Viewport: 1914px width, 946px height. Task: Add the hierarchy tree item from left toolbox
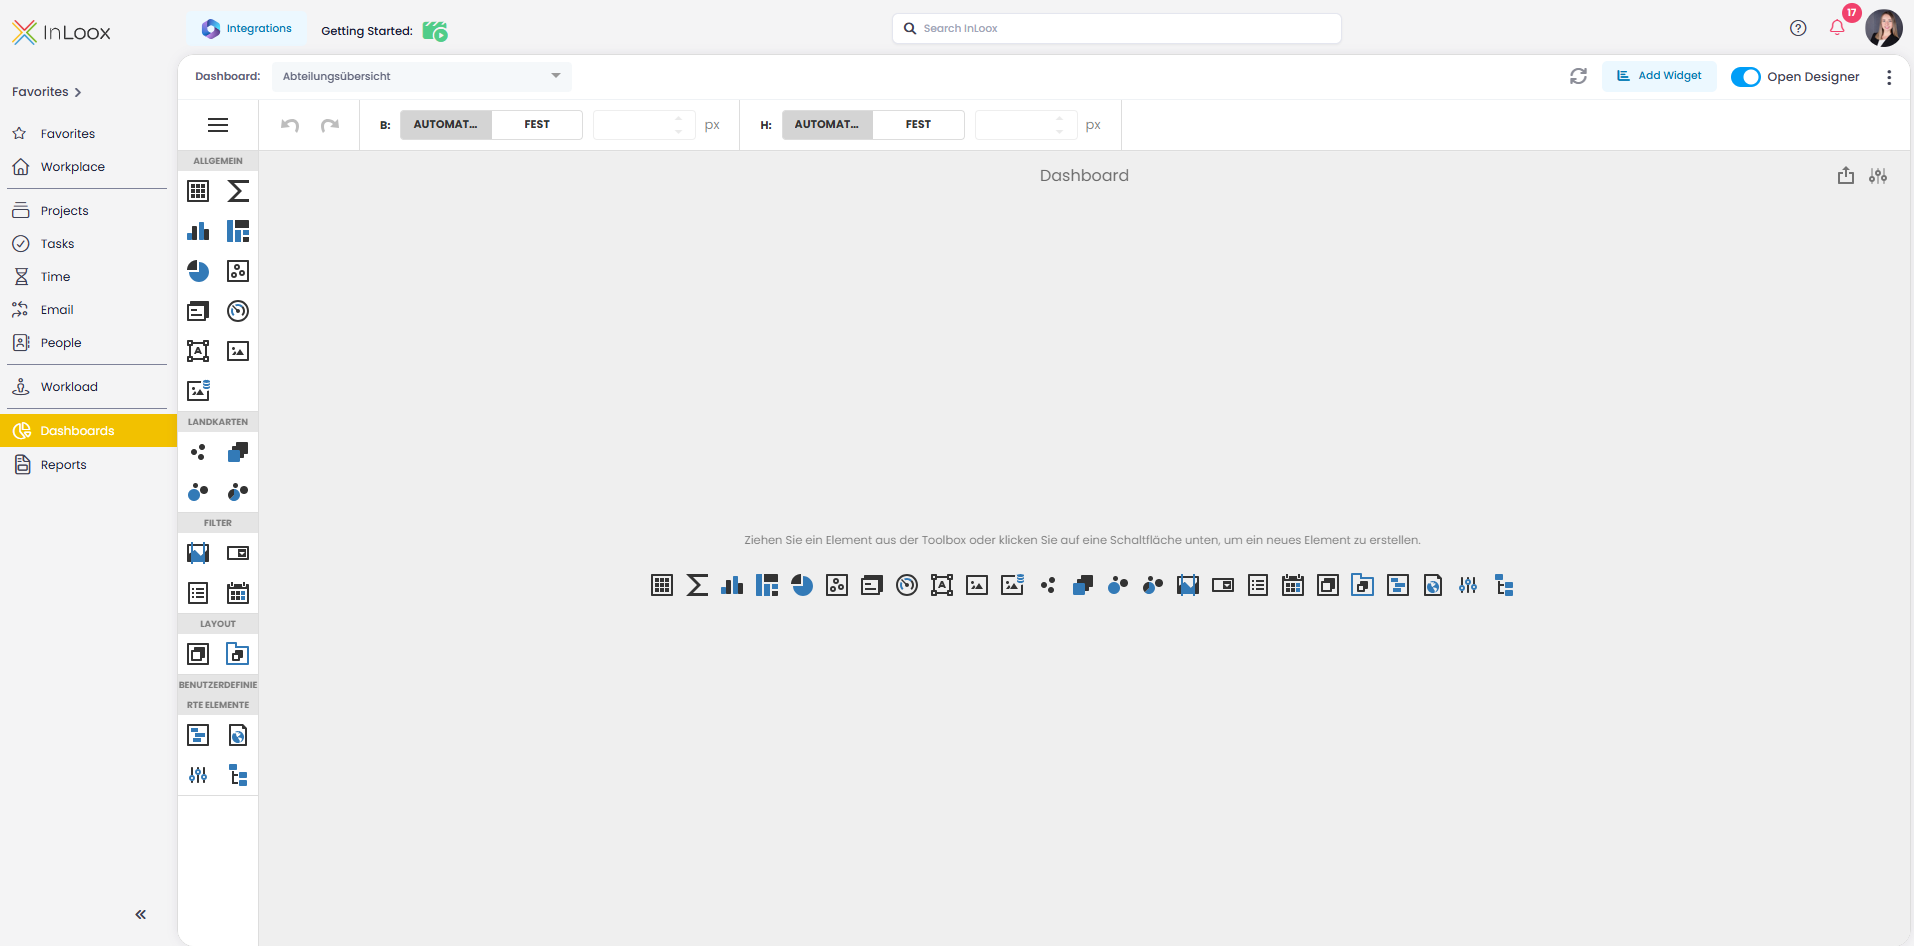coord(238,775)
